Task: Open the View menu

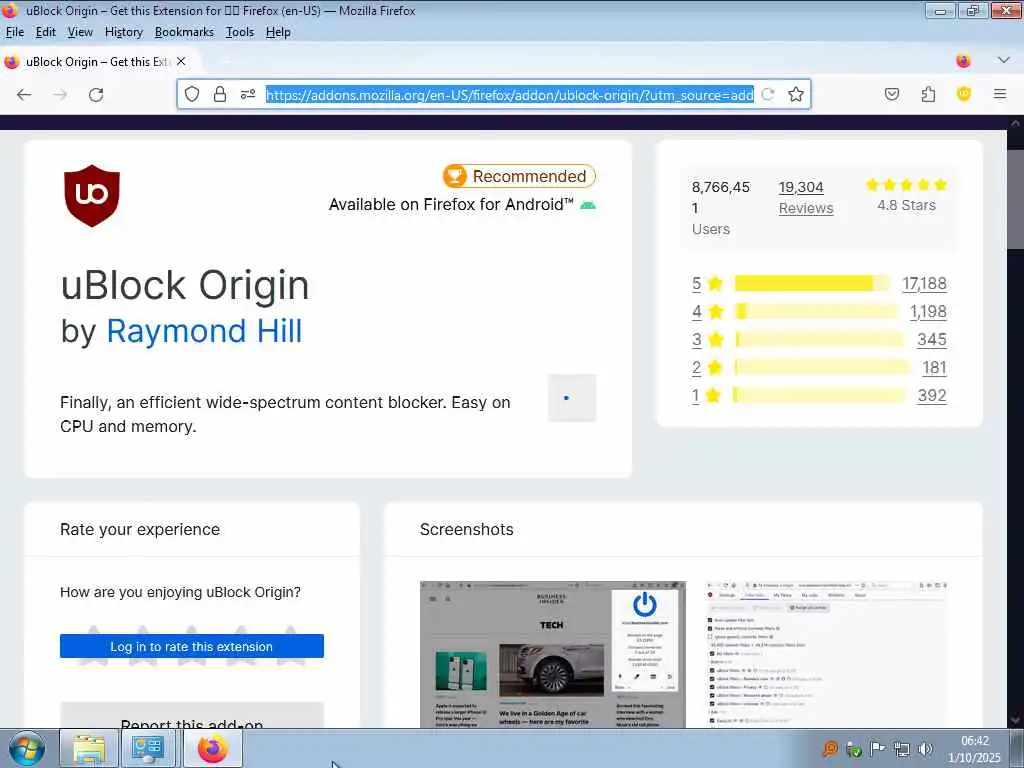Action: [x=80, y=32]
